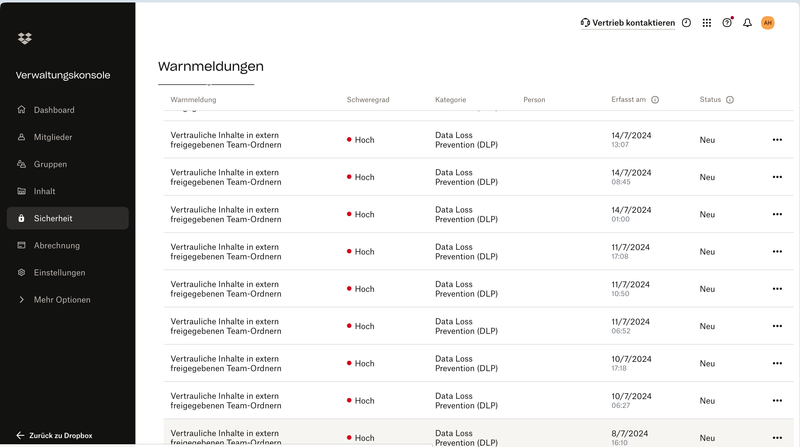Open Mitglieder section in sidebar
Viewport: 800px width, 447px height.
pyautogui.click(x=53, y=137)
